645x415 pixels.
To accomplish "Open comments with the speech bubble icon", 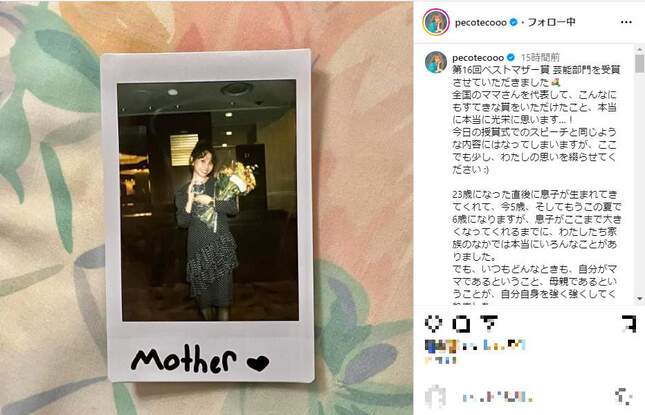I will [461, 324].
